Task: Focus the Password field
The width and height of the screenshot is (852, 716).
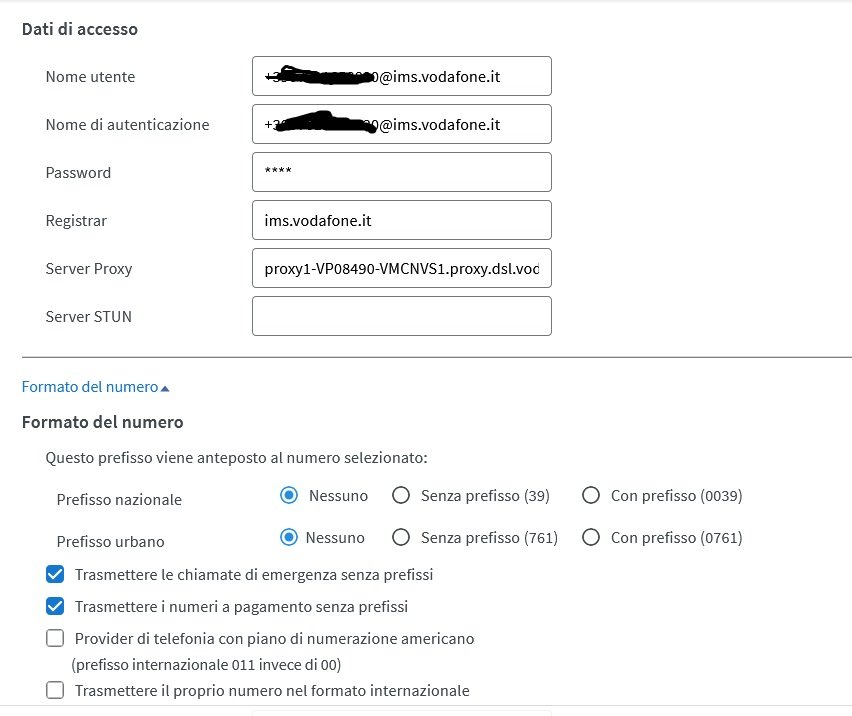Action: (401, 172)
